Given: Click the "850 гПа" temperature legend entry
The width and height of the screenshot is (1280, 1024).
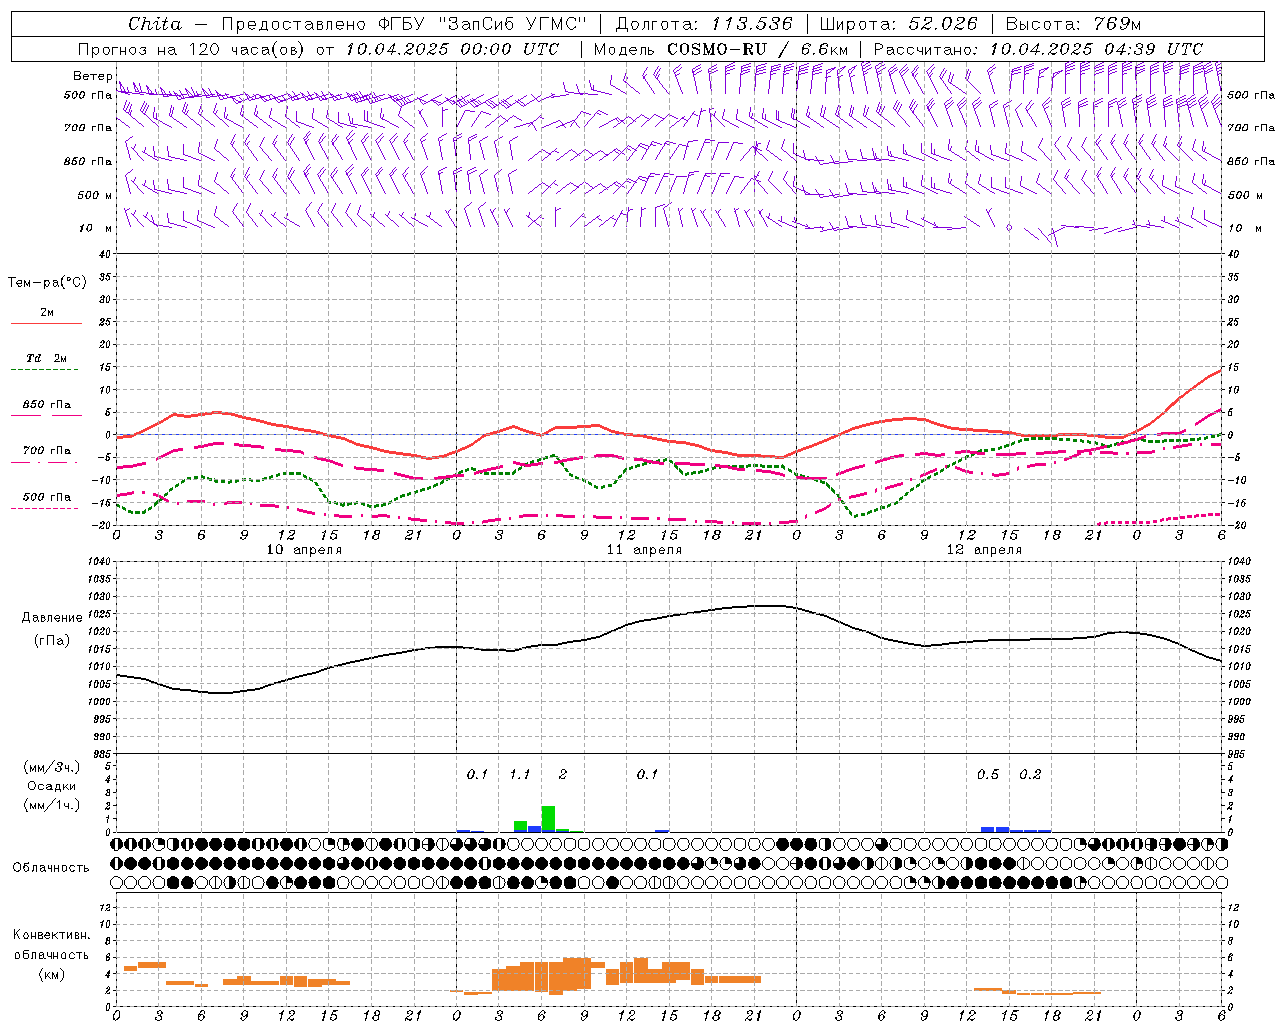Looking at the screenshot, I should [46, 405].
